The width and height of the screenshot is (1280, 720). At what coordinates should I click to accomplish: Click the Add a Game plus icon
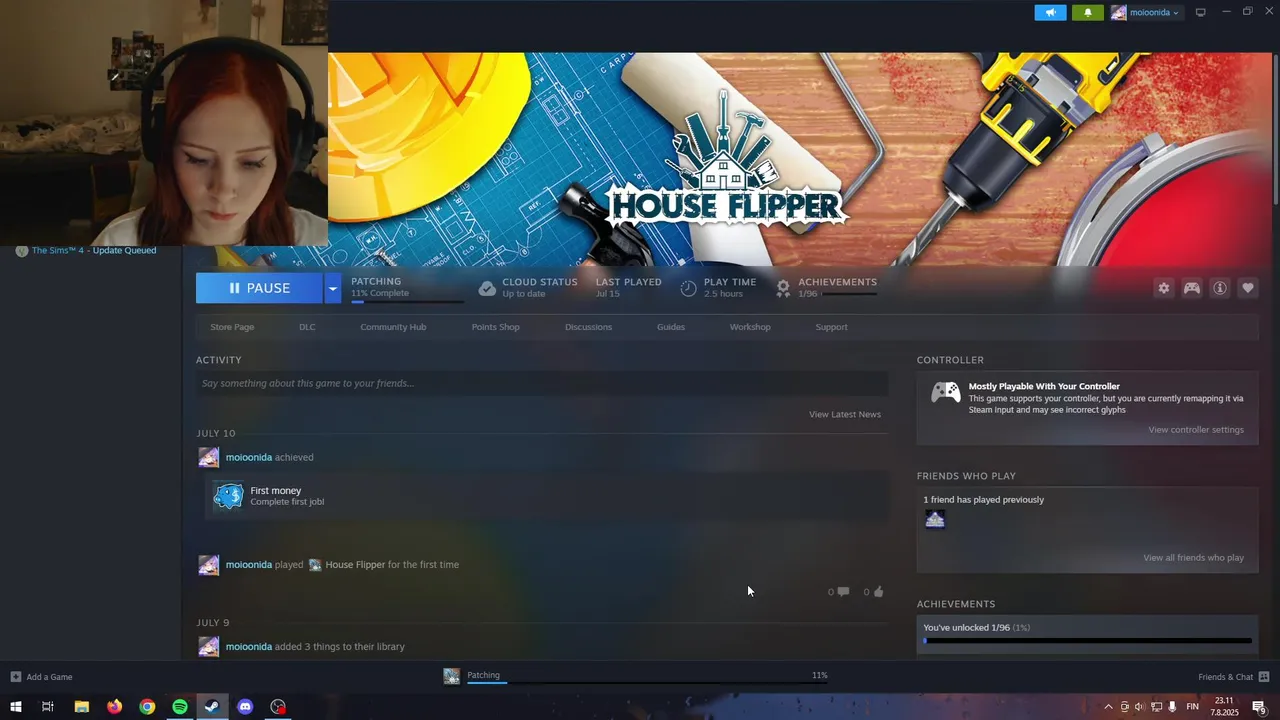tap(15, 677)
